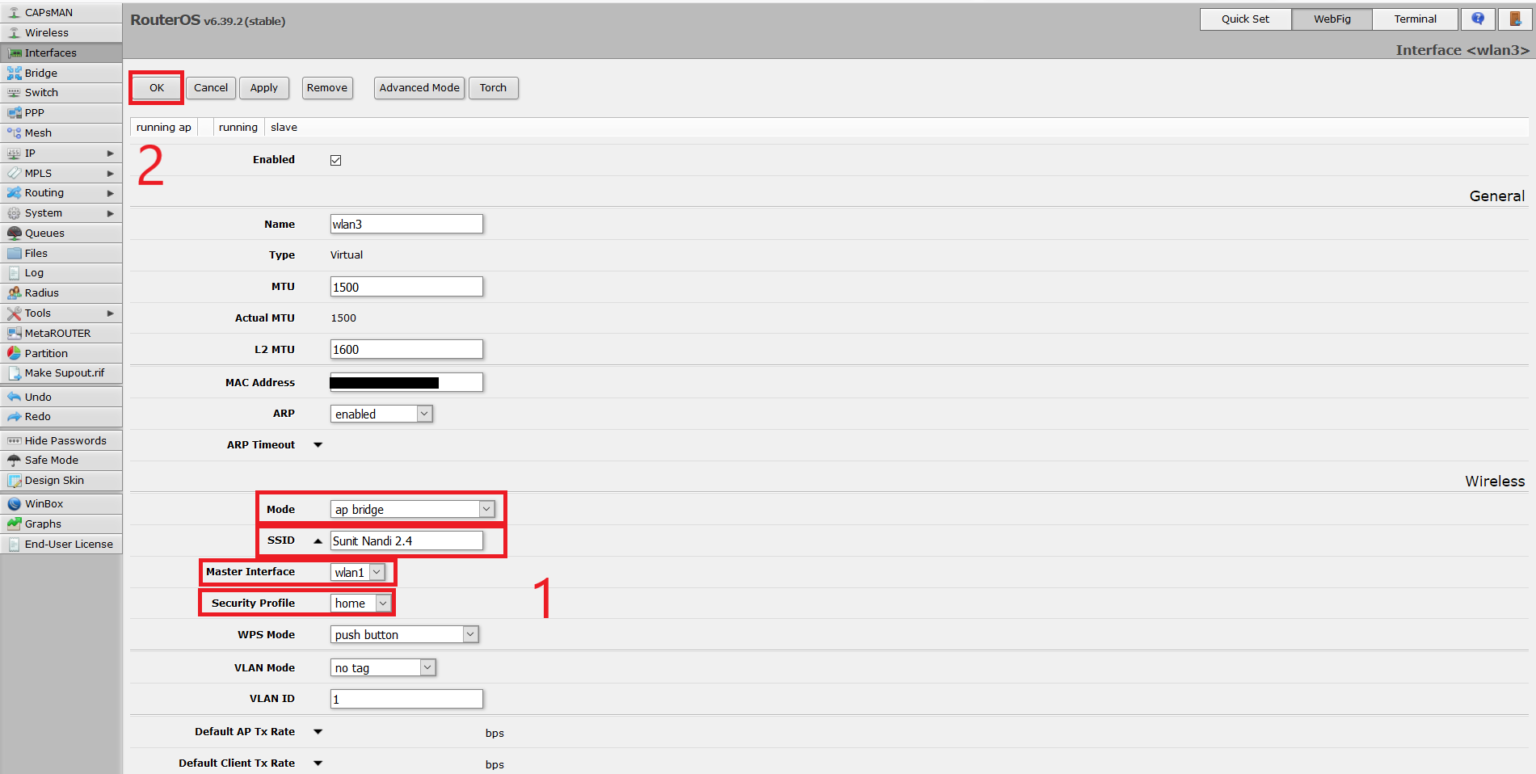Apply the interface changes
Screen dimensions: 1536x774
[263, 87]
